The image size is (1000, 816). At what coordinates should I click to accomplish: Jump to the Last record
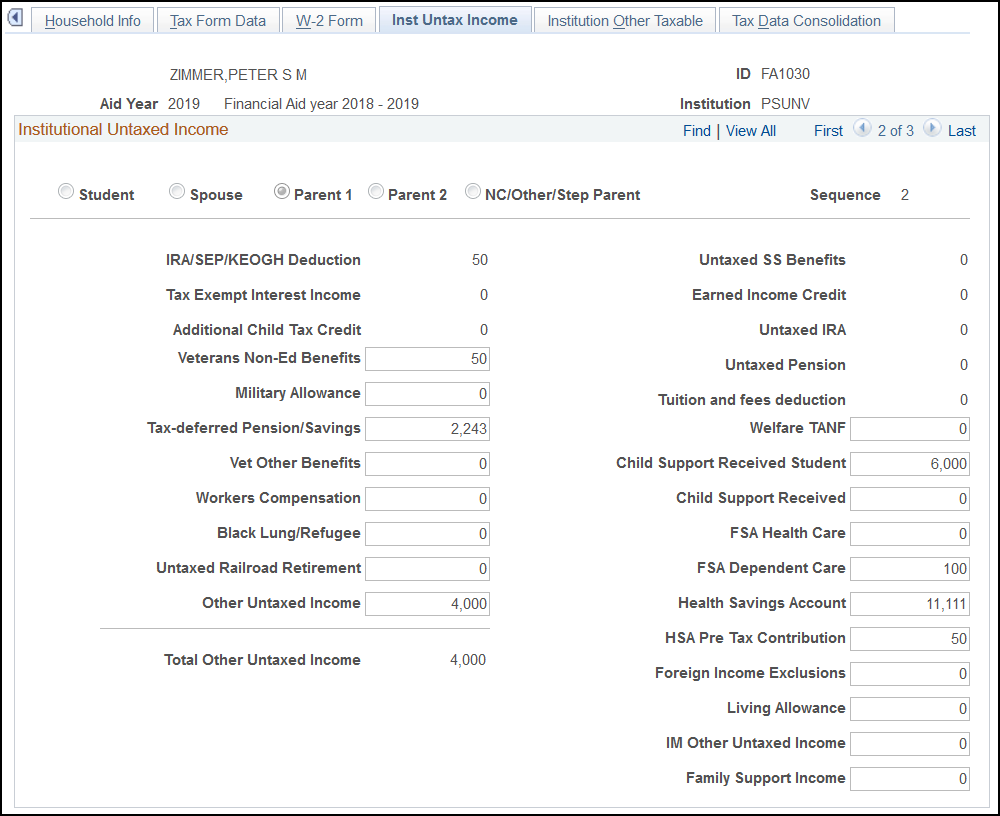pyautogui.click(x=963, y=130)
